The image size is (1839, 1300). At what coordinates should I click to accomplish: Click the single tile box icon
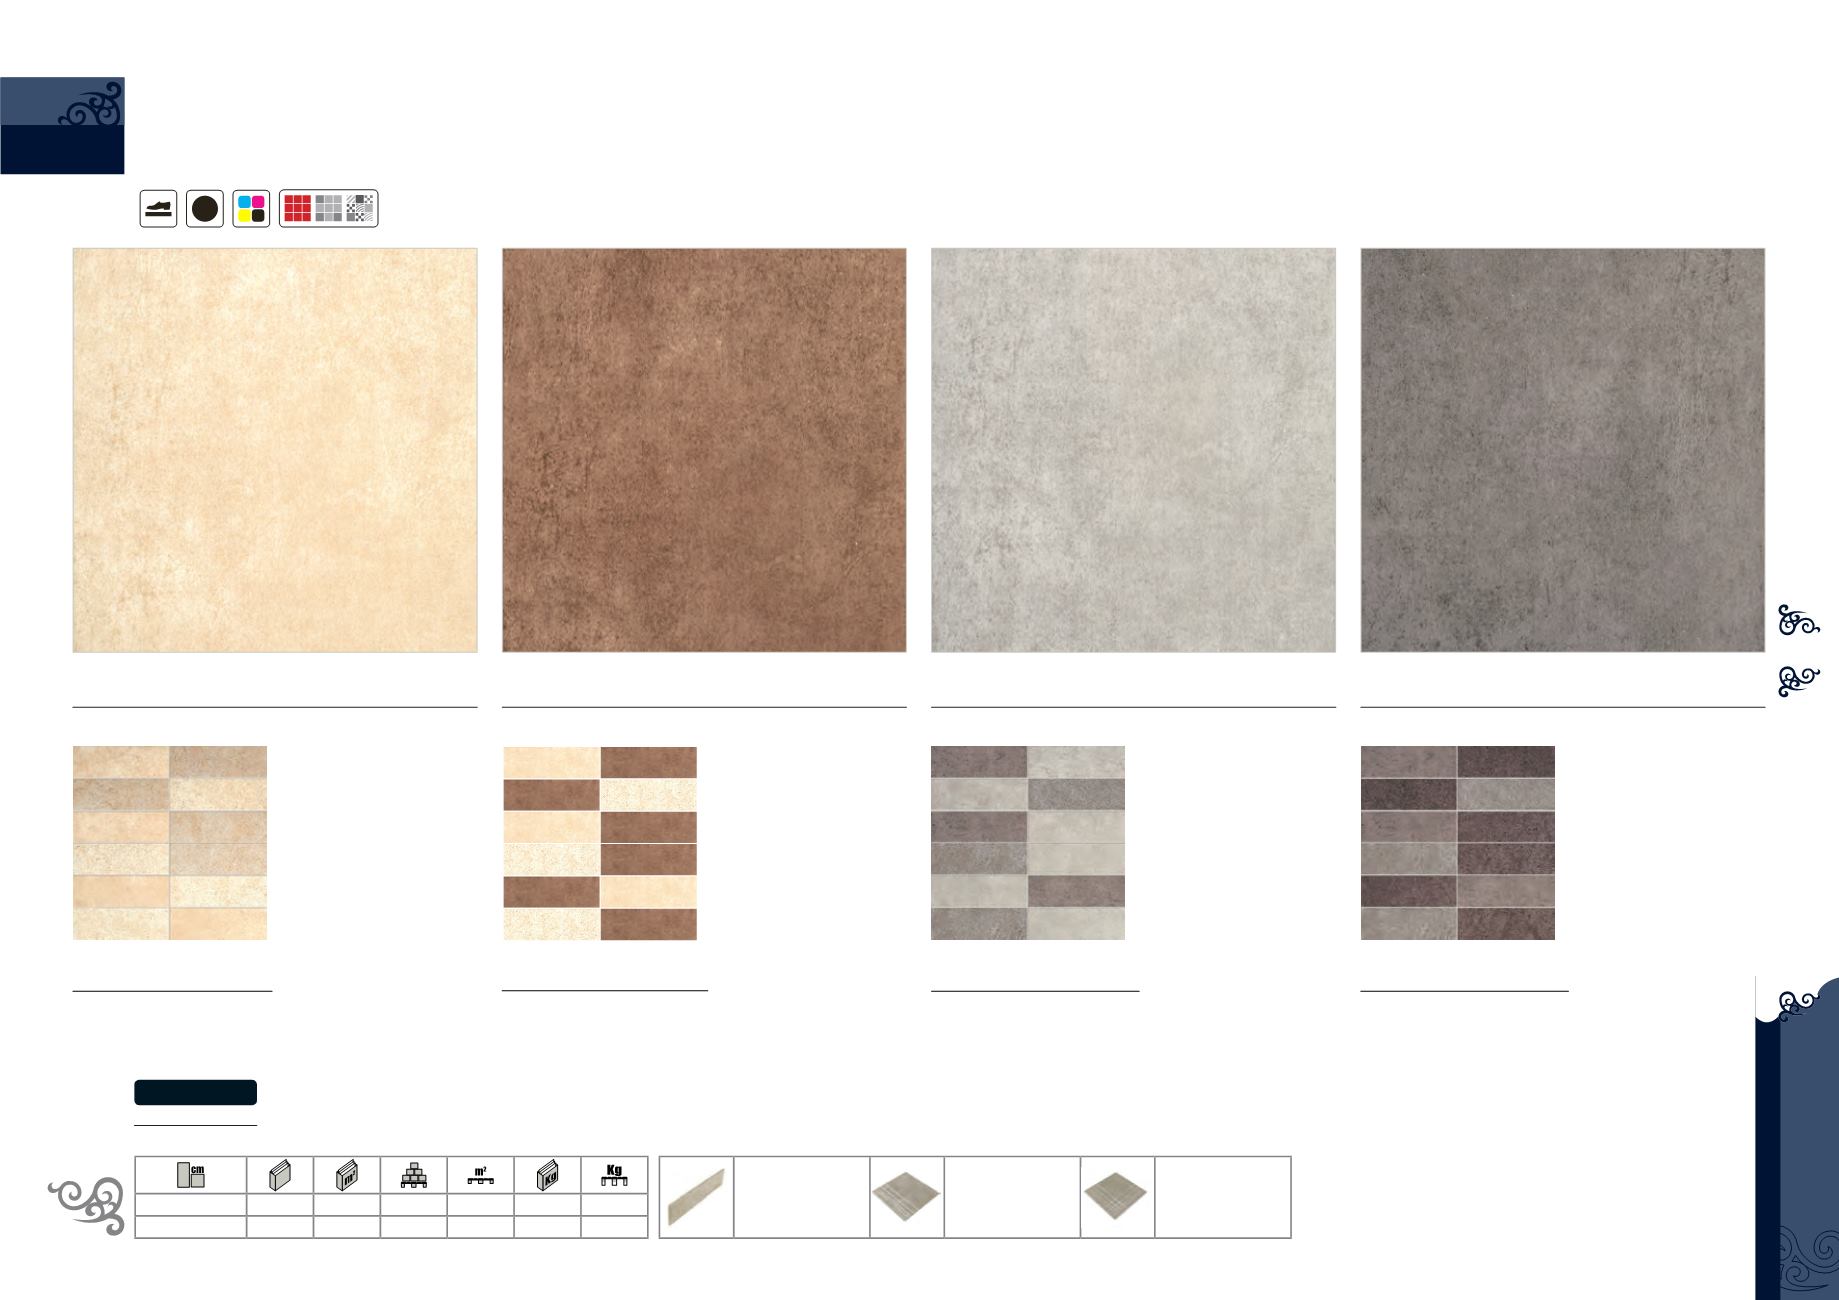pos(279,1175)
